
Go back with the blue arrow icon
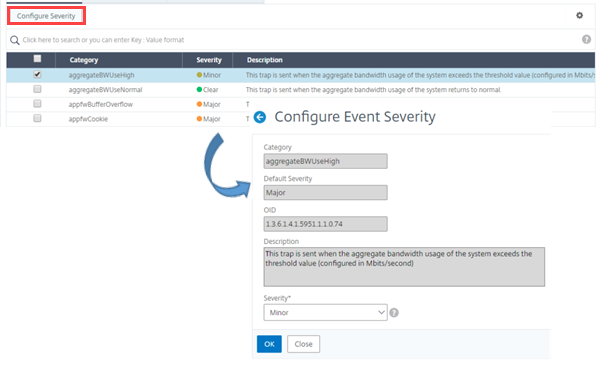(x=260, y=117)
